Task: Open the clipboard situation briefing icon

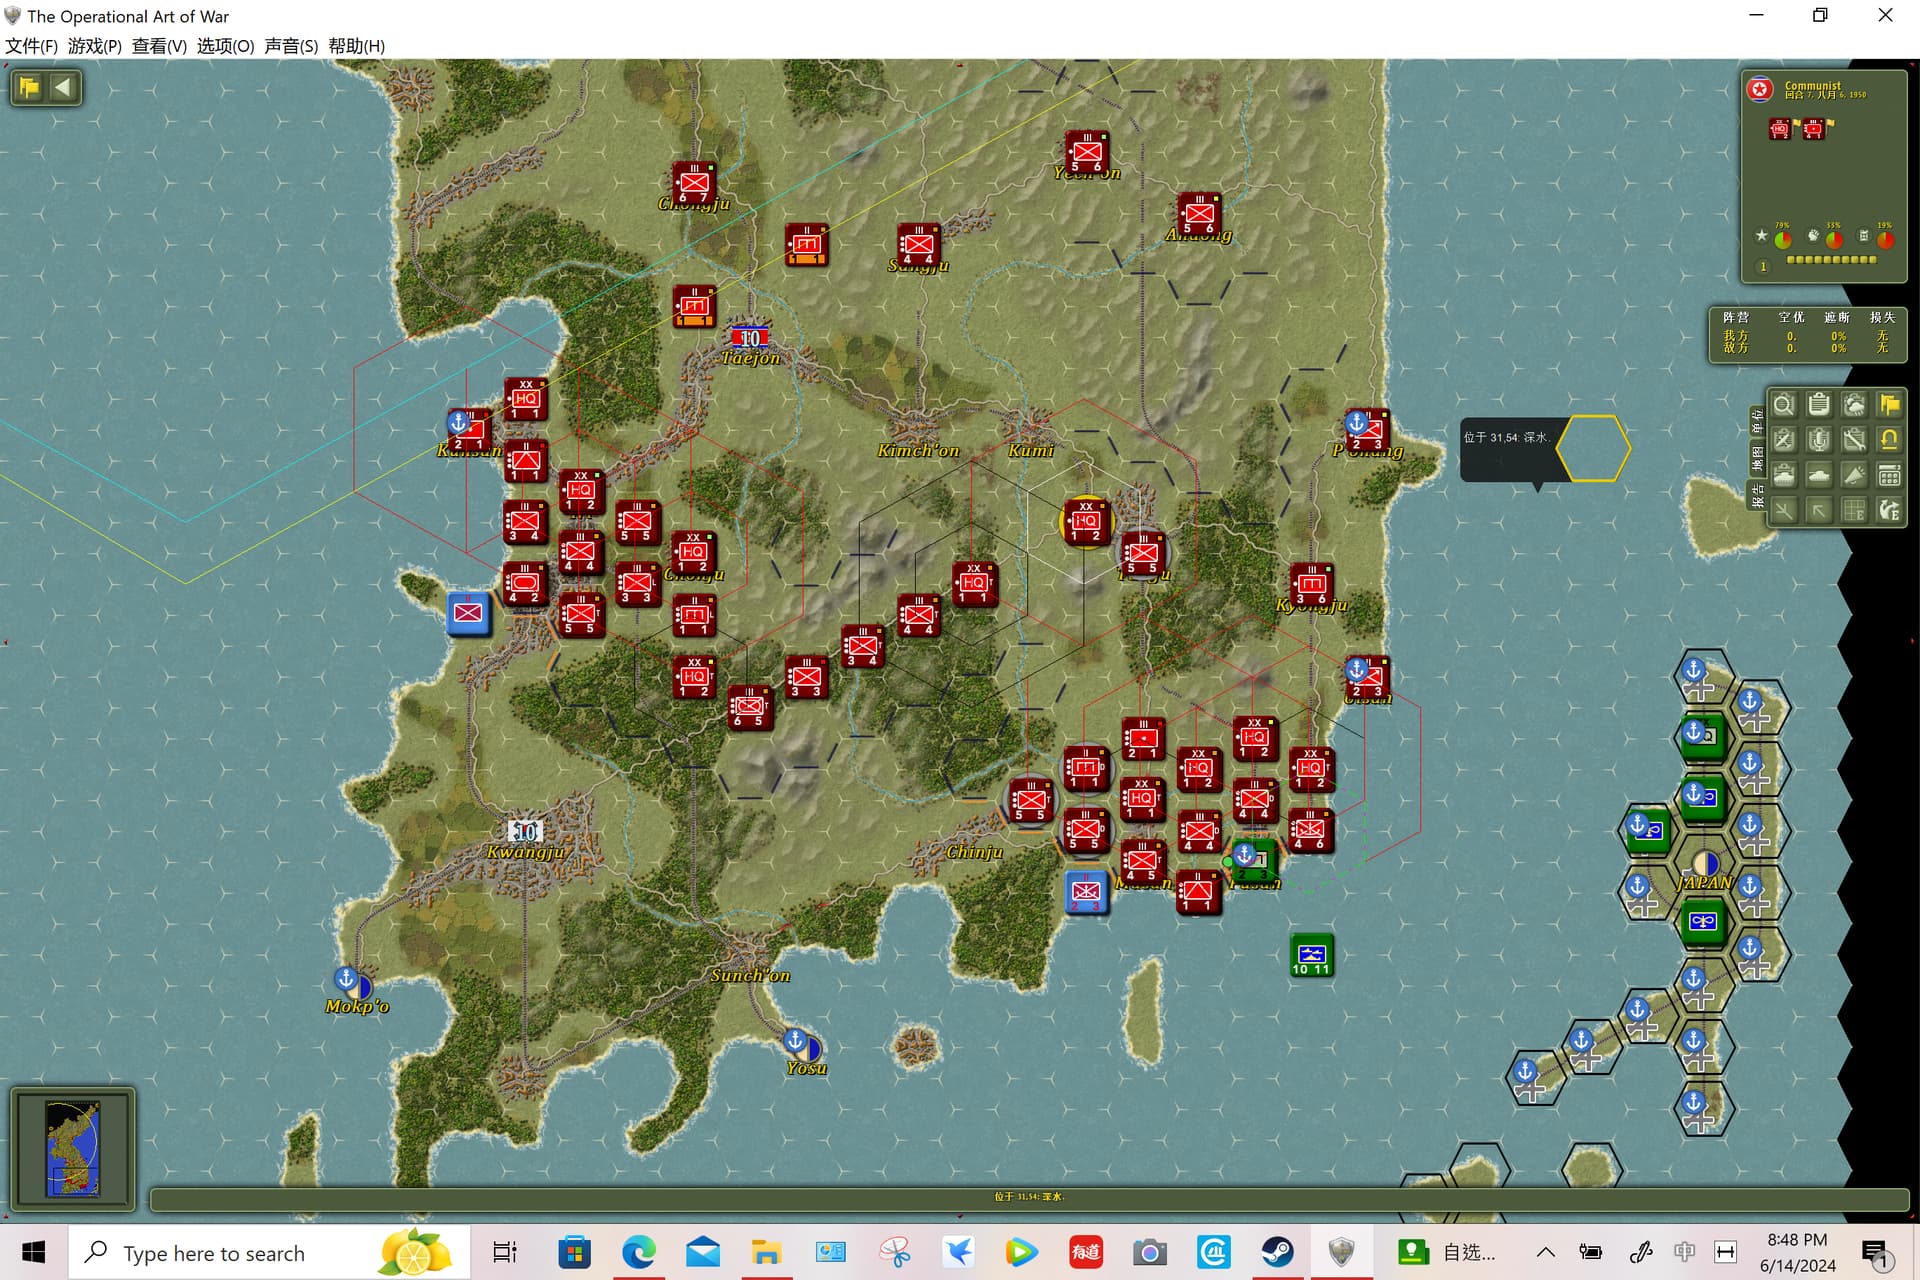Action: 1819,405
